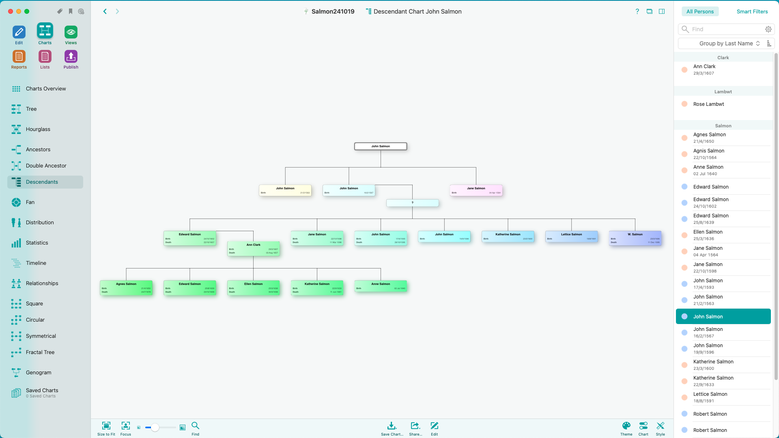Click Ann Clark box in chart
The width and height of the screenshot is (779, 438).
coord(253,248)
